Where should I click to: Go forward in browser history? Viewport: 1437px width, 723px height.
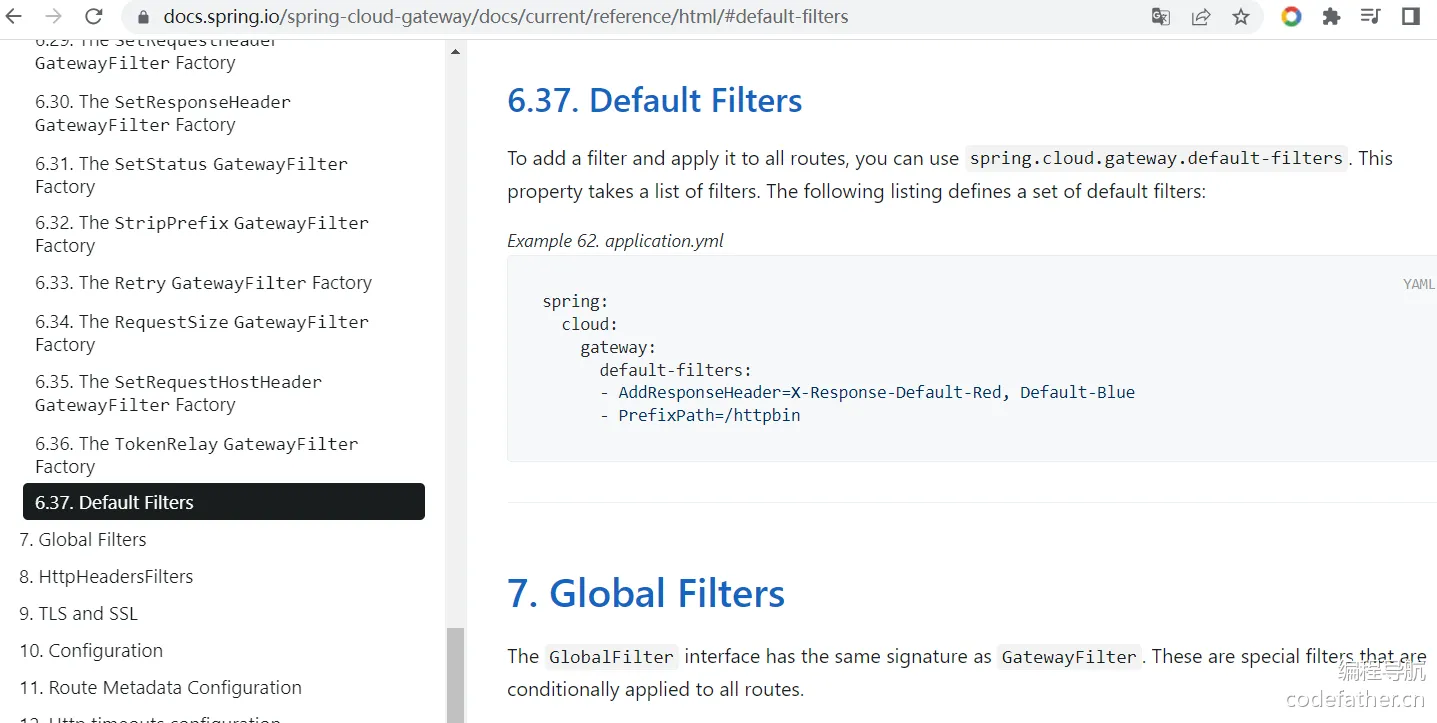(x=54, y=17)
